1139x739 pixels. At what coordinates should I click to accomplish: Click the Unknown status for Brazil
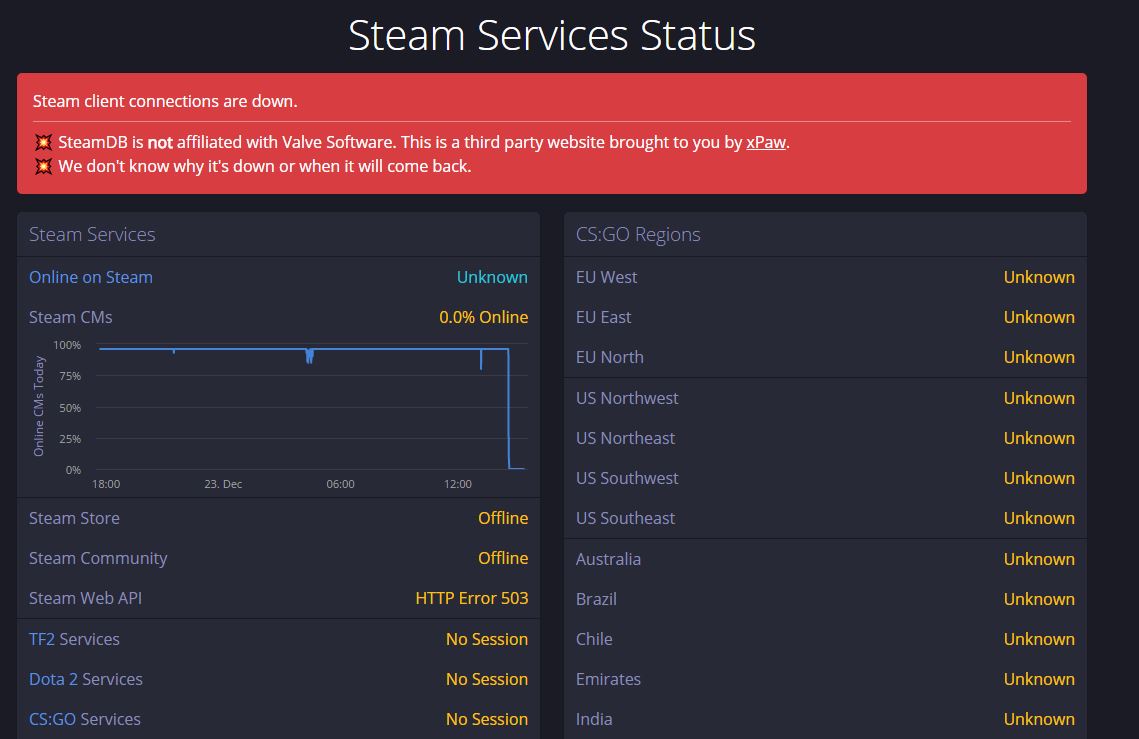click(1039, 599)
